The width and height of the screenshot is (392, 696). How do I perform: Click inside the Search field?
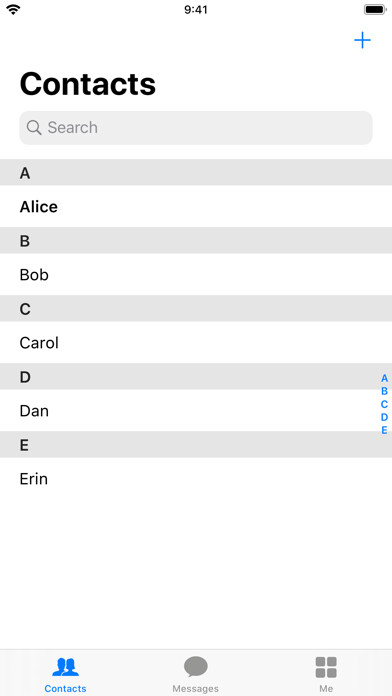pos(196,128)
